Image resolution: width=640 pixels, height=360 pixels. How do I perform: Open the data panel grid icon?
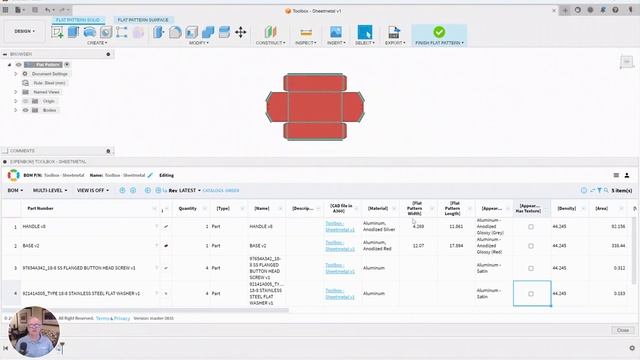click(5, 10)
